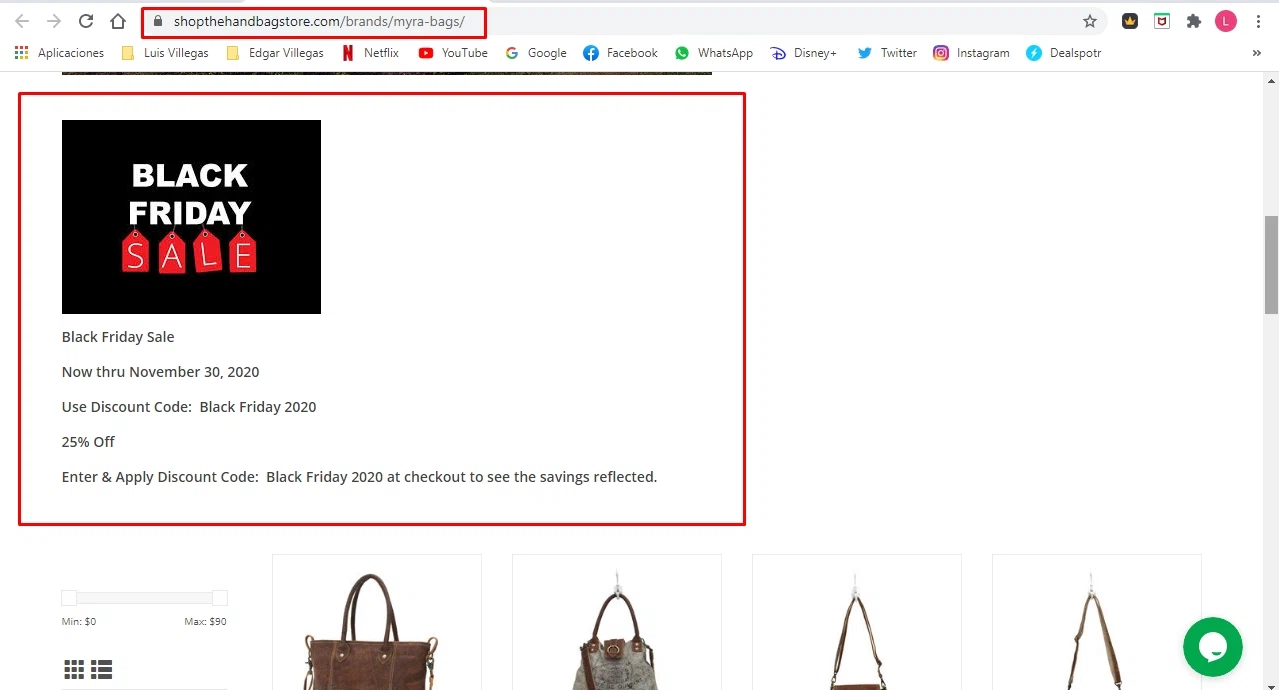
Task: Go to the browser home page icon
Action: pyautogui.click(x=118, y=21)
